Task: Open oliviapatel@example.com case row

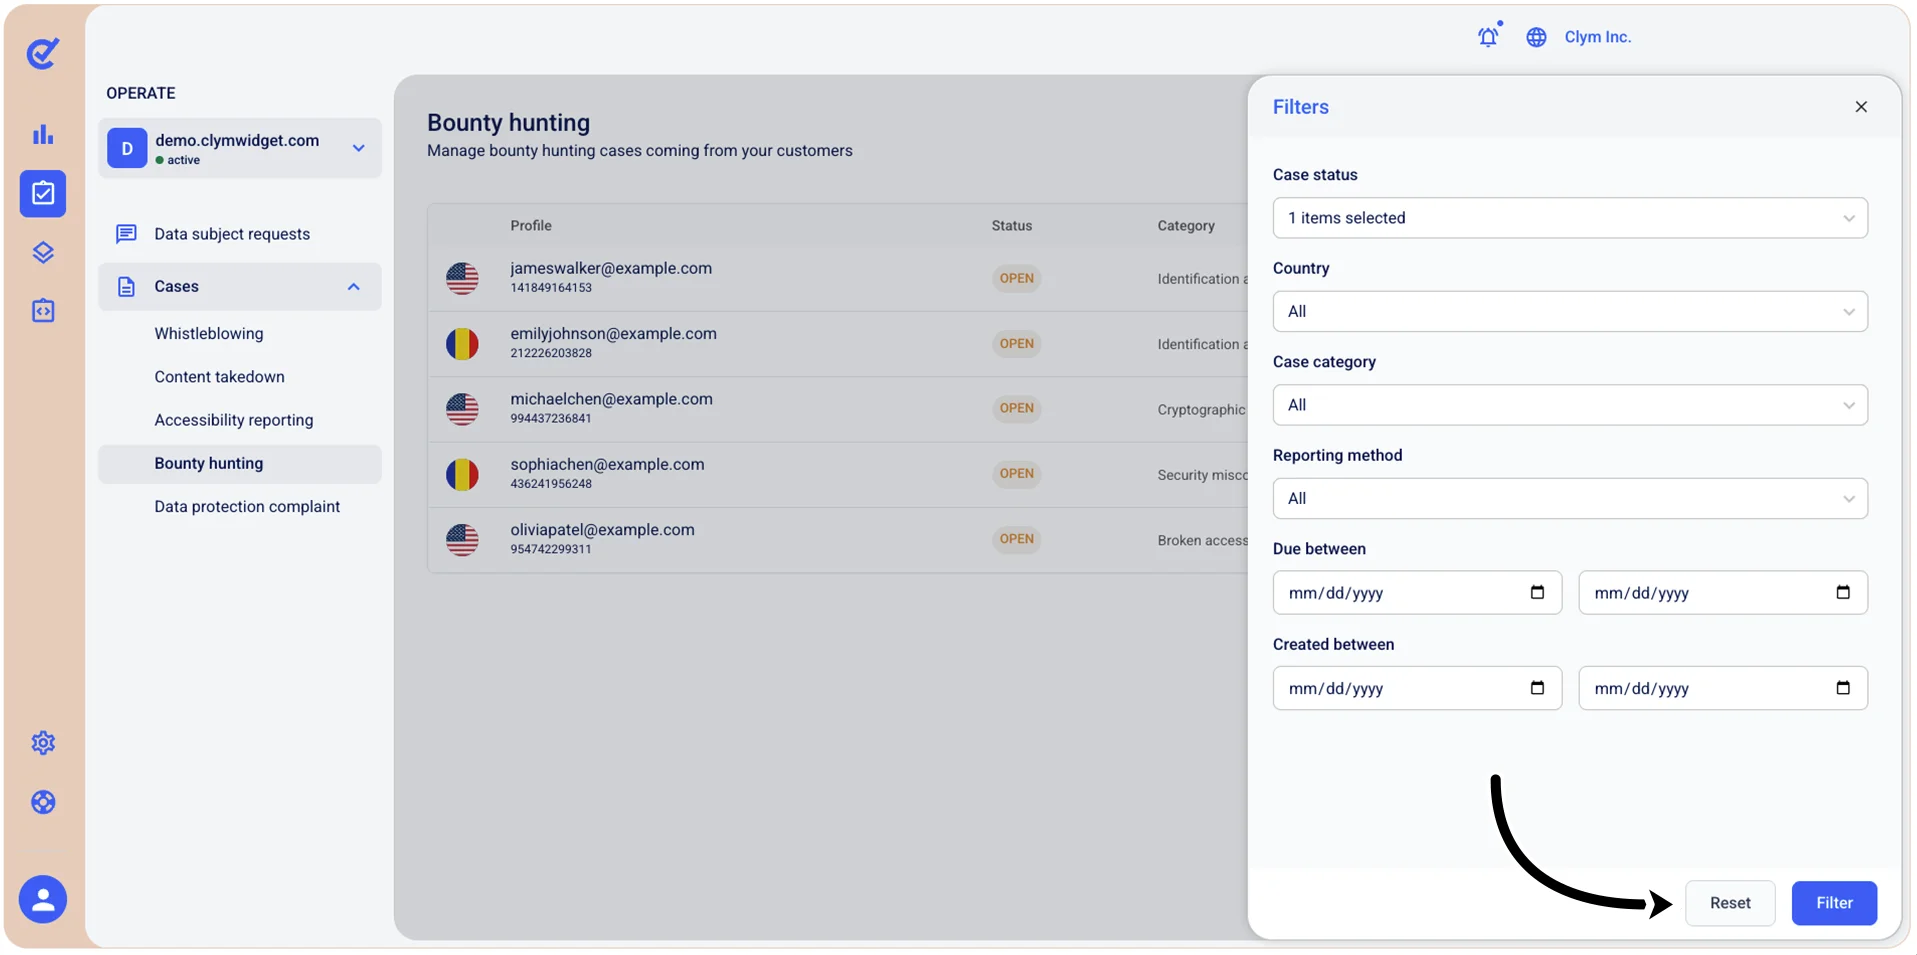Action: 838,540
